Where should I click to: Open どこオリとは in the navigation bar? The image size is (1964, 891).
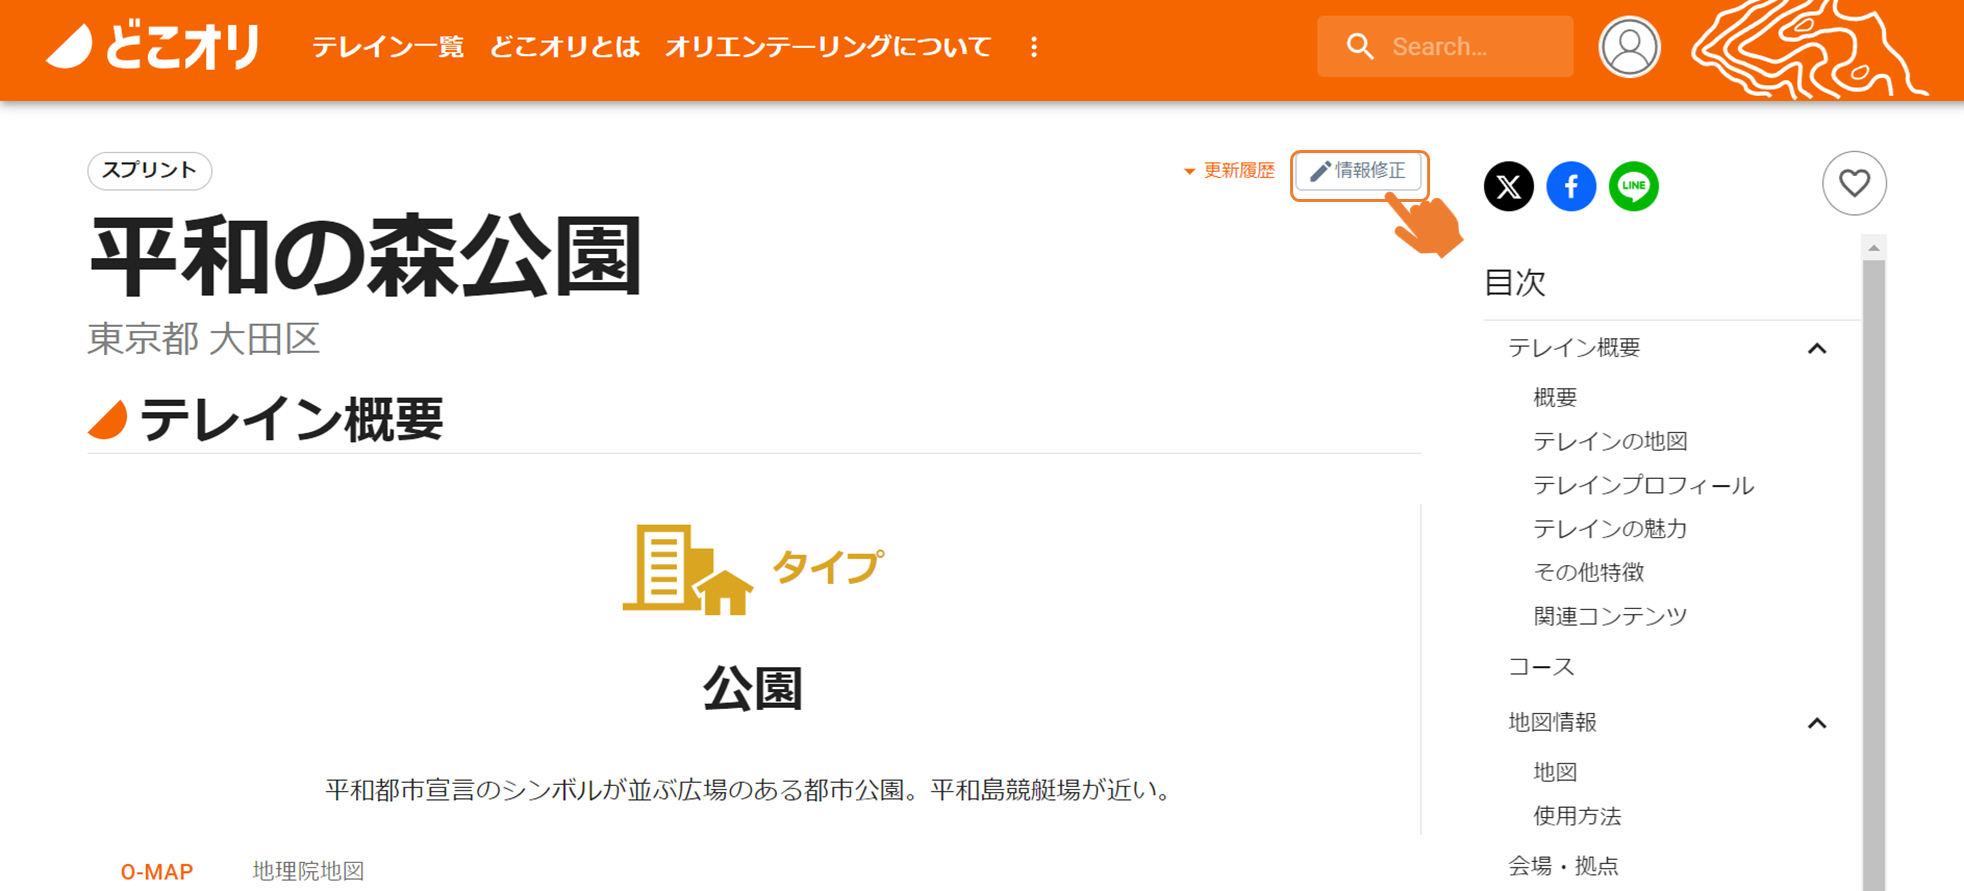[564, 47]
